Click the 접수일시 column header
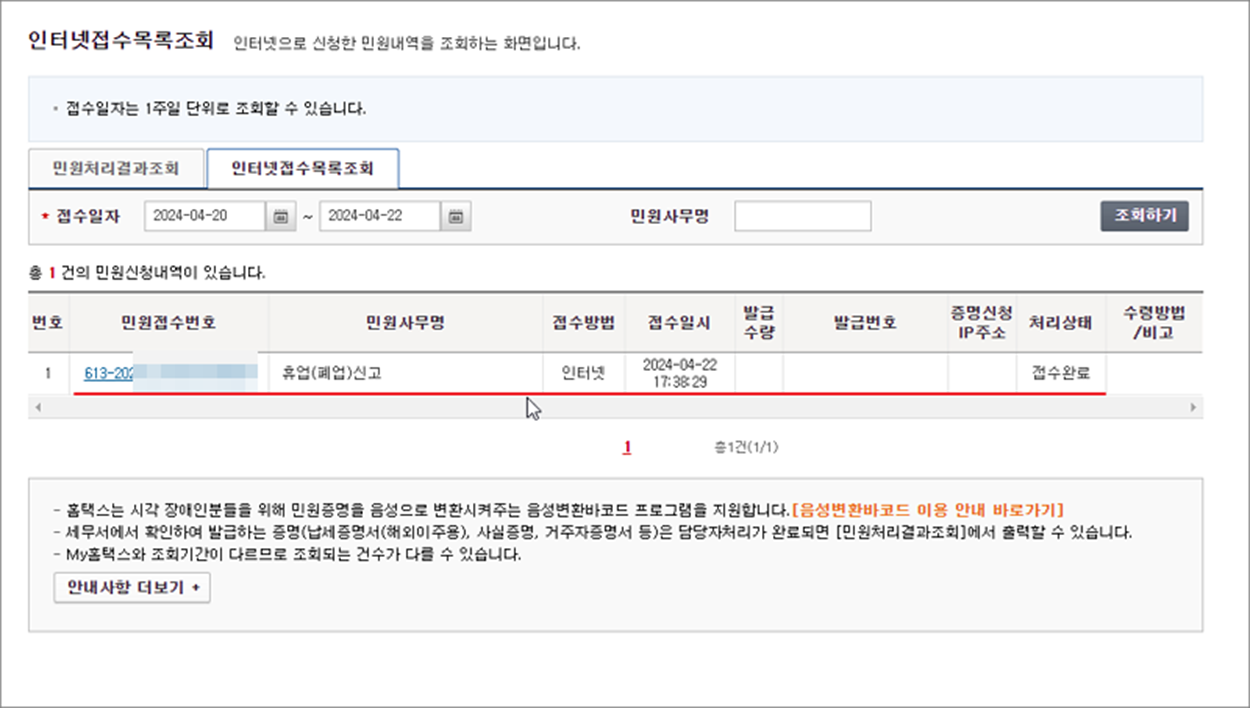This screenshot has width=1250, height=708. click(679, 323)
